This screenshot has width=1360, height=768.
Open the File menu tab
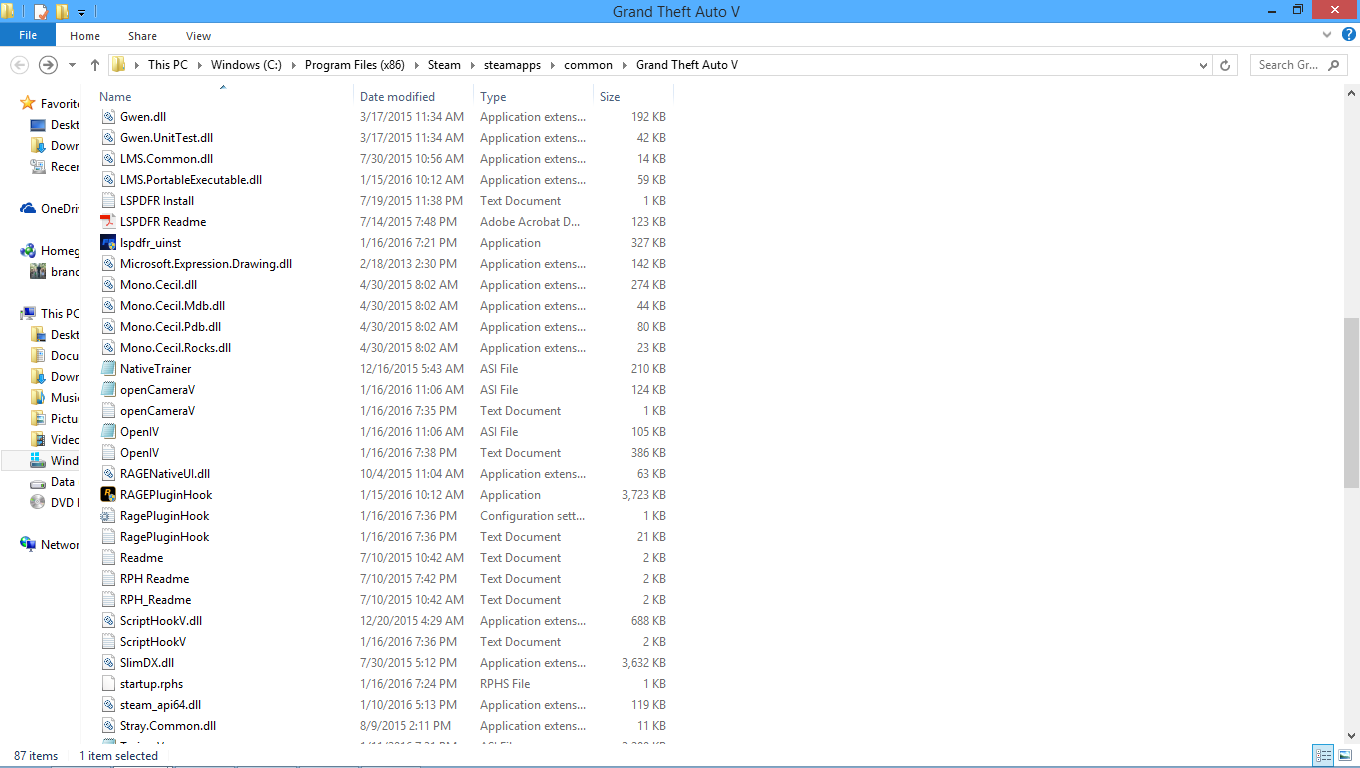point(28,35)
